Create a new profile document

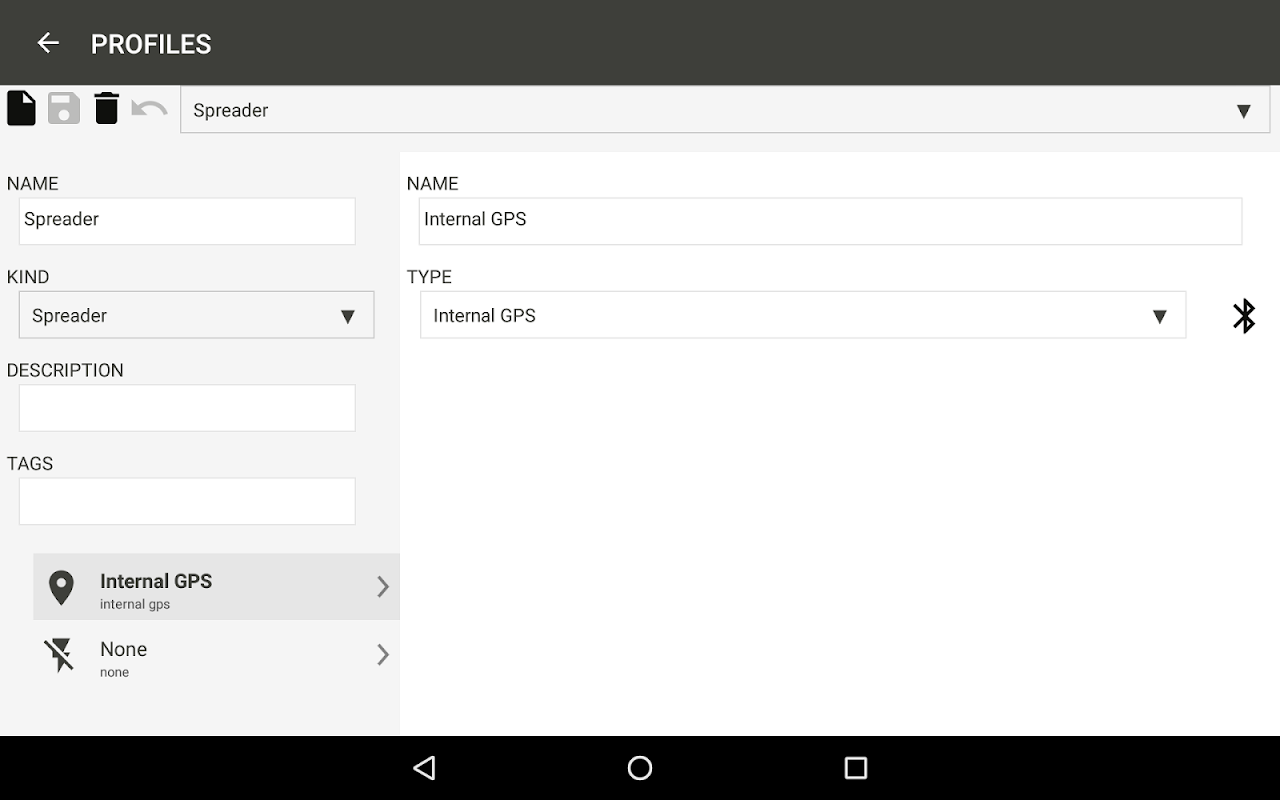click(x=21, y=108)
